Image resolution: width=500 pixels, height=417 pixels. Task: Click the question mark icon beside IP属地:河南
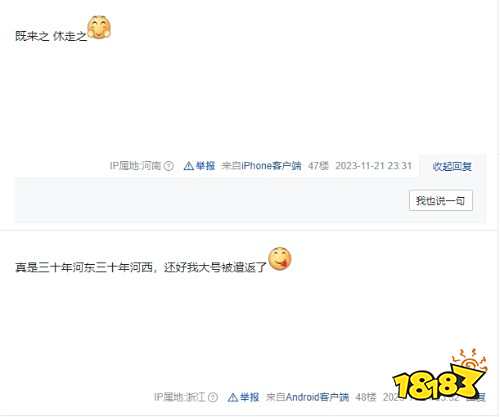(169, 166)
